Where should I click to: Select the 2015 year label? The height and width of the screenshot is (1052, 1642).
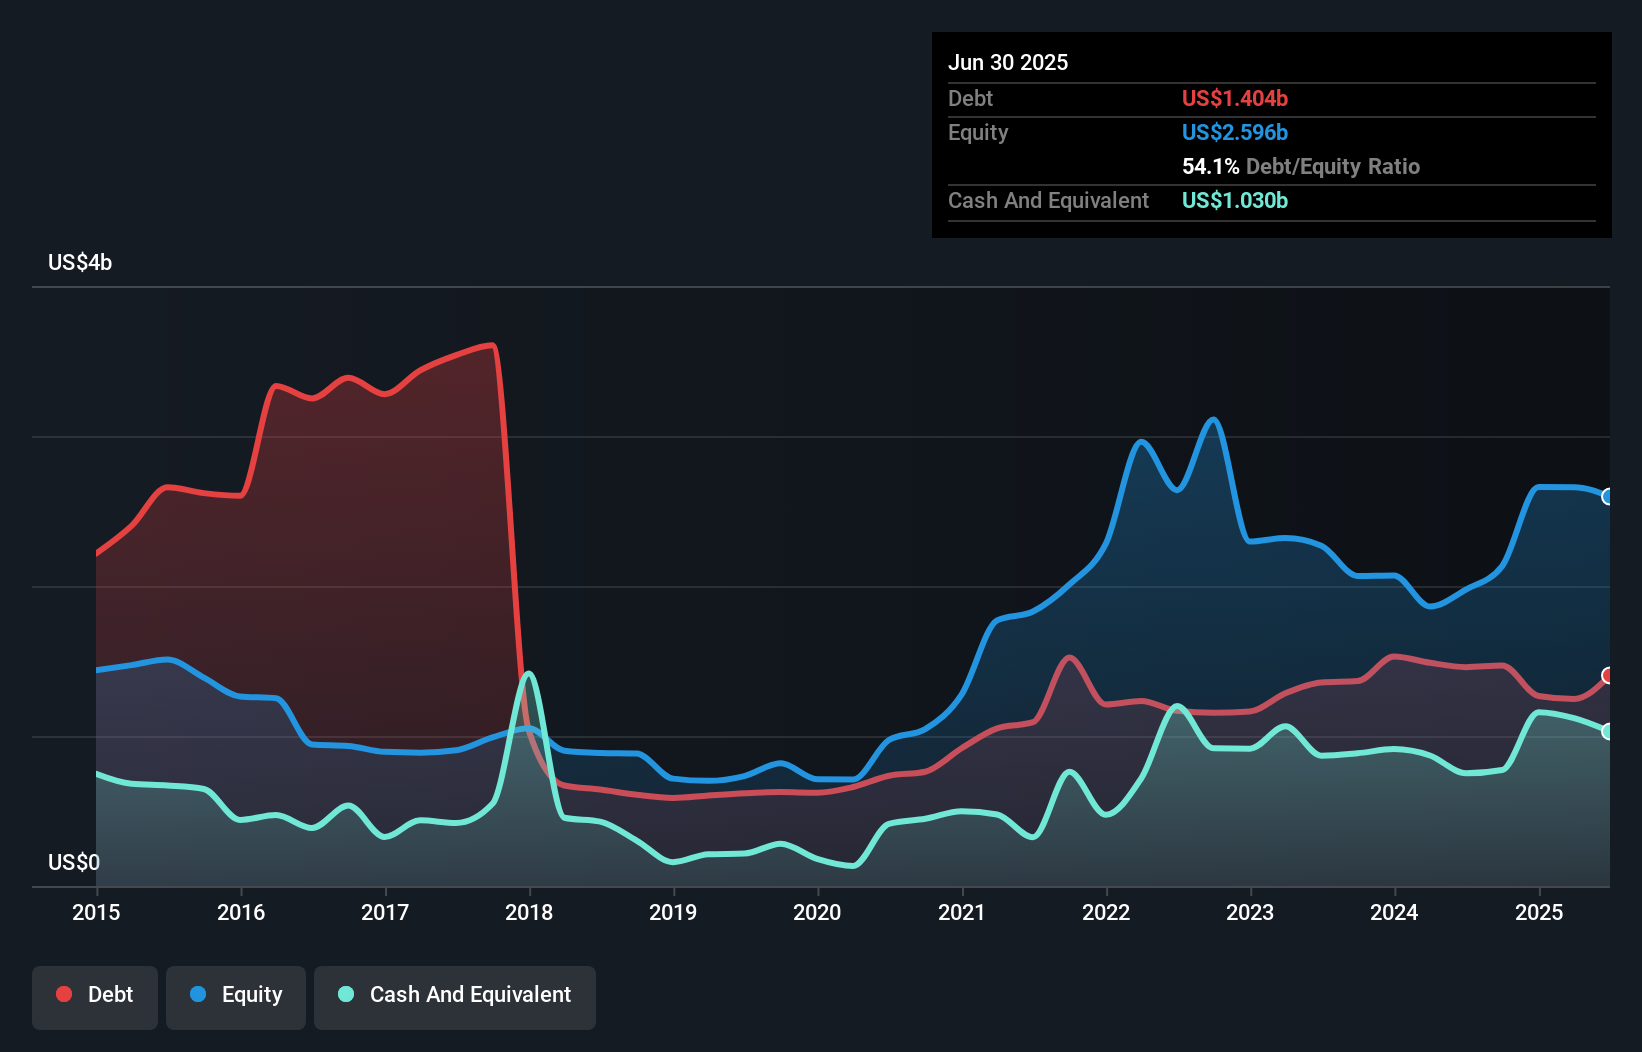(x=95, y=912)
